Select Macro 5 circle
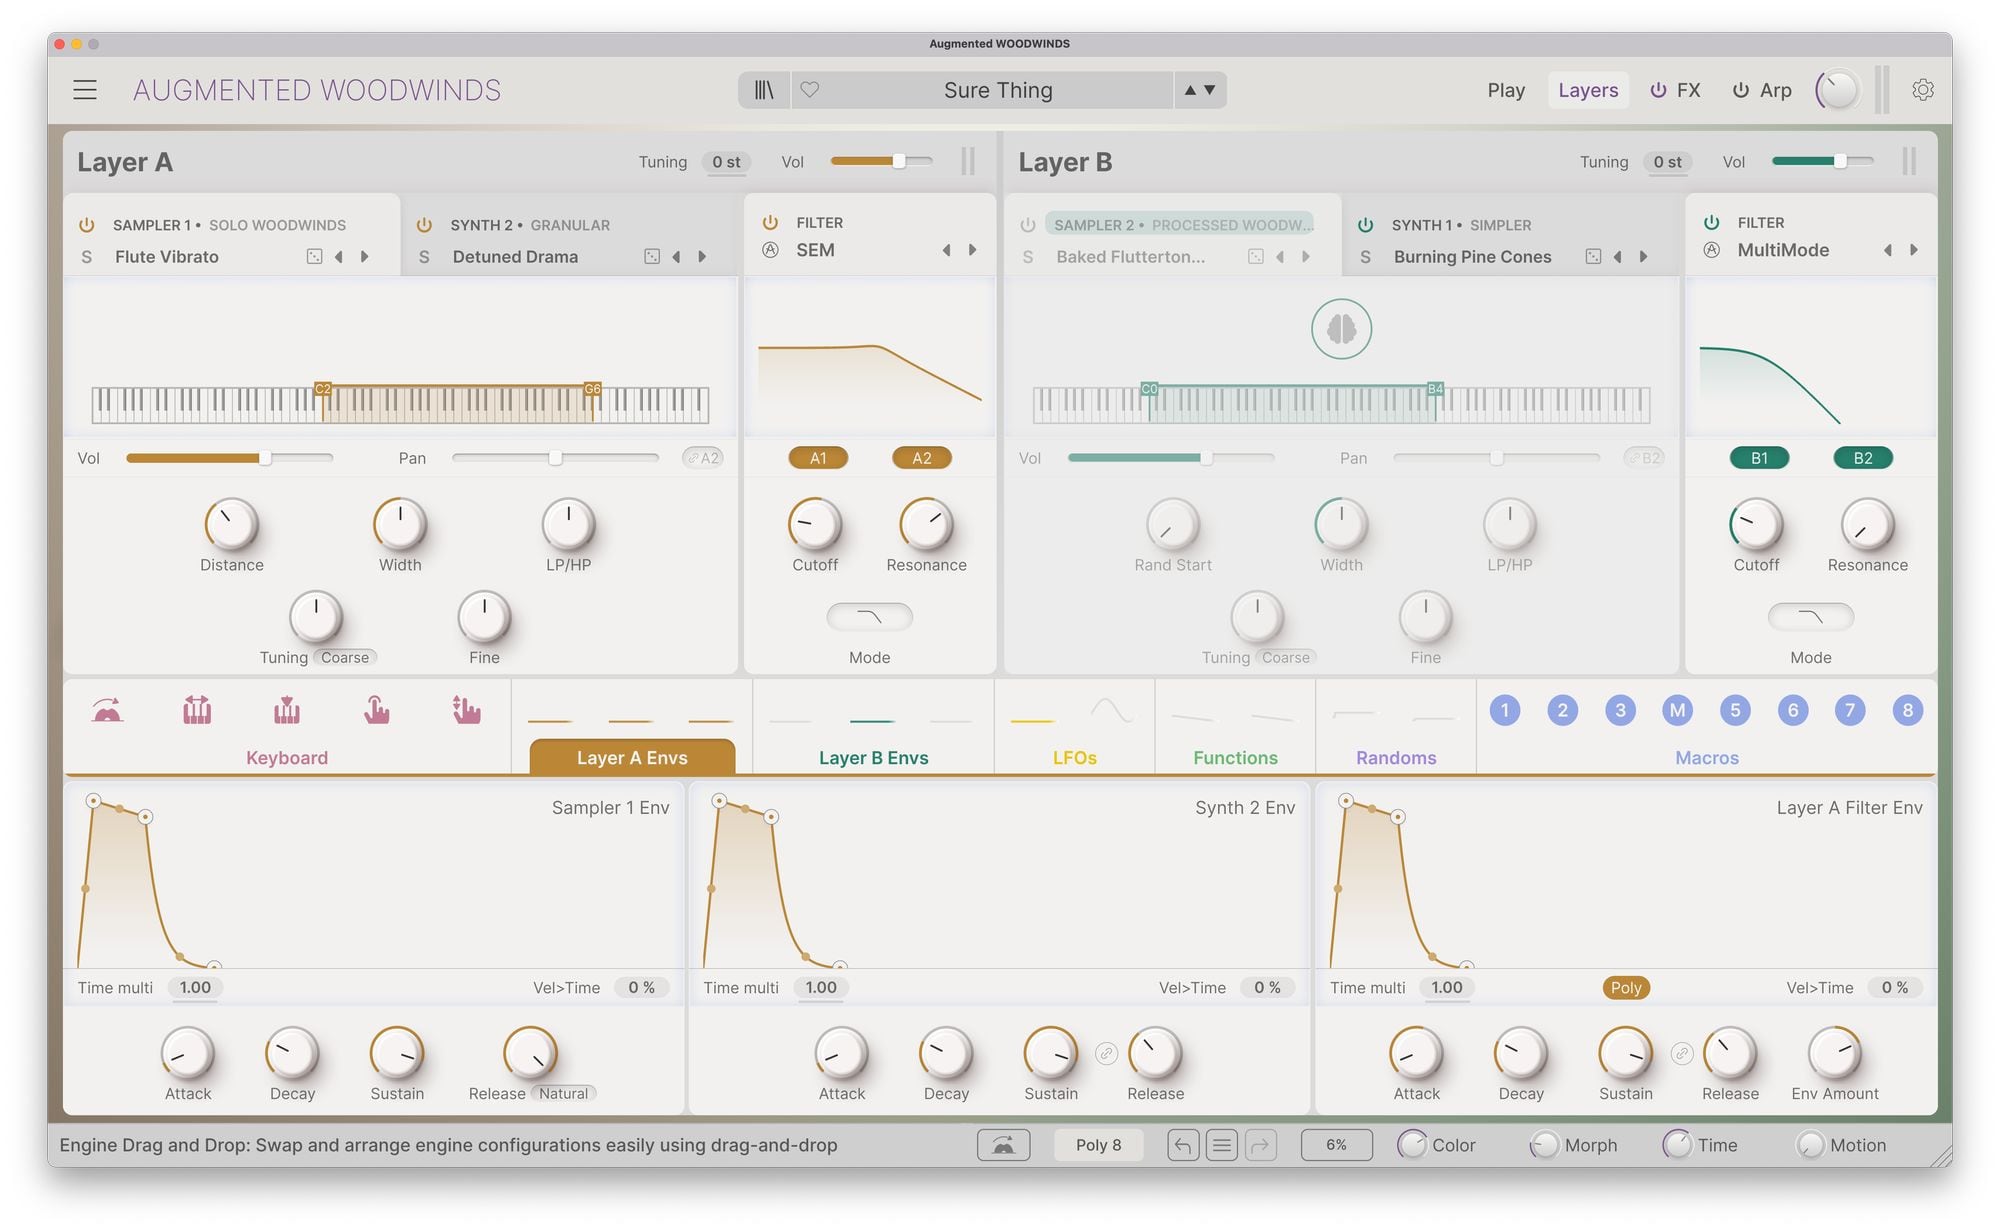The image size is (2000, 1230). pos(1735,711)
